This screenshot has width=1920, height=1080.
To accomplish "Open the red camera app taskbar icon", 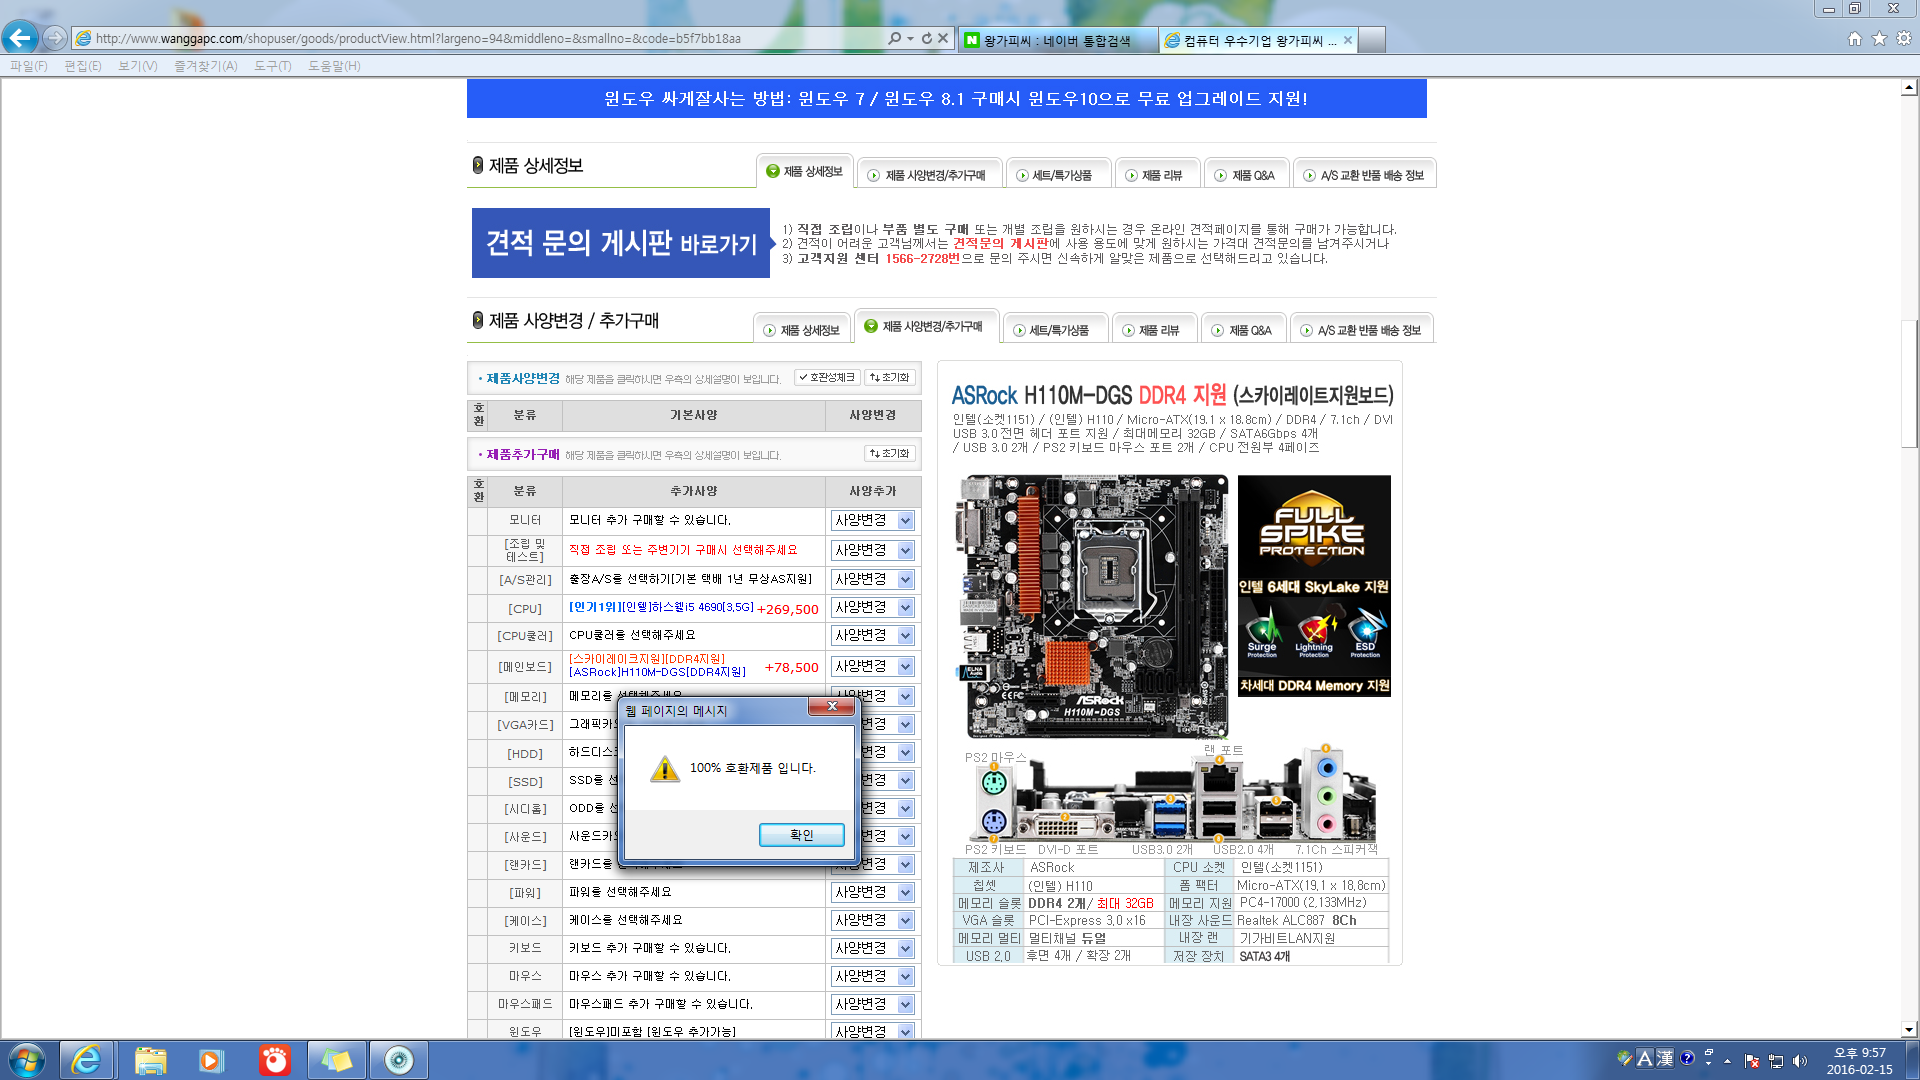I will (x=274, y=1060).
